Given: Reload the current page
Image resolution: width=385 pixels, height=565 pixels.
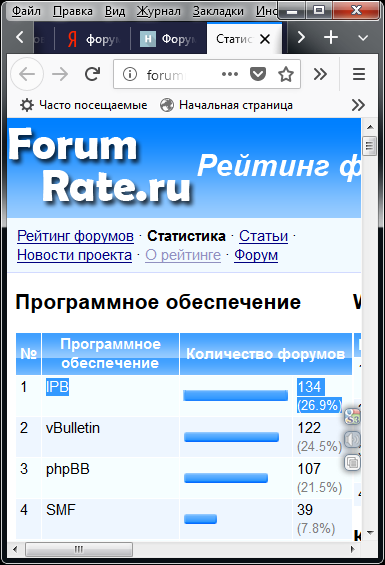Looking at the screenshot, I should (x=92, y=74).
